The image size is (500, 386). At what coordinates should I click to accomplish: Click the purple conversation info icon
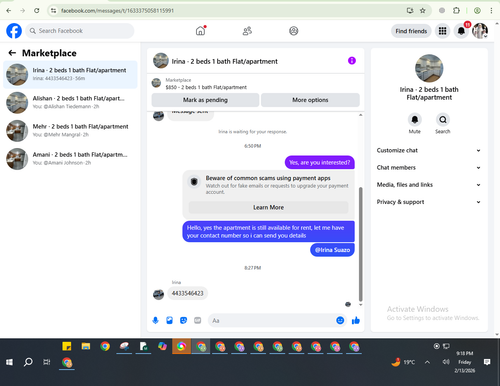pyautogui.click(x=352, y=61)
